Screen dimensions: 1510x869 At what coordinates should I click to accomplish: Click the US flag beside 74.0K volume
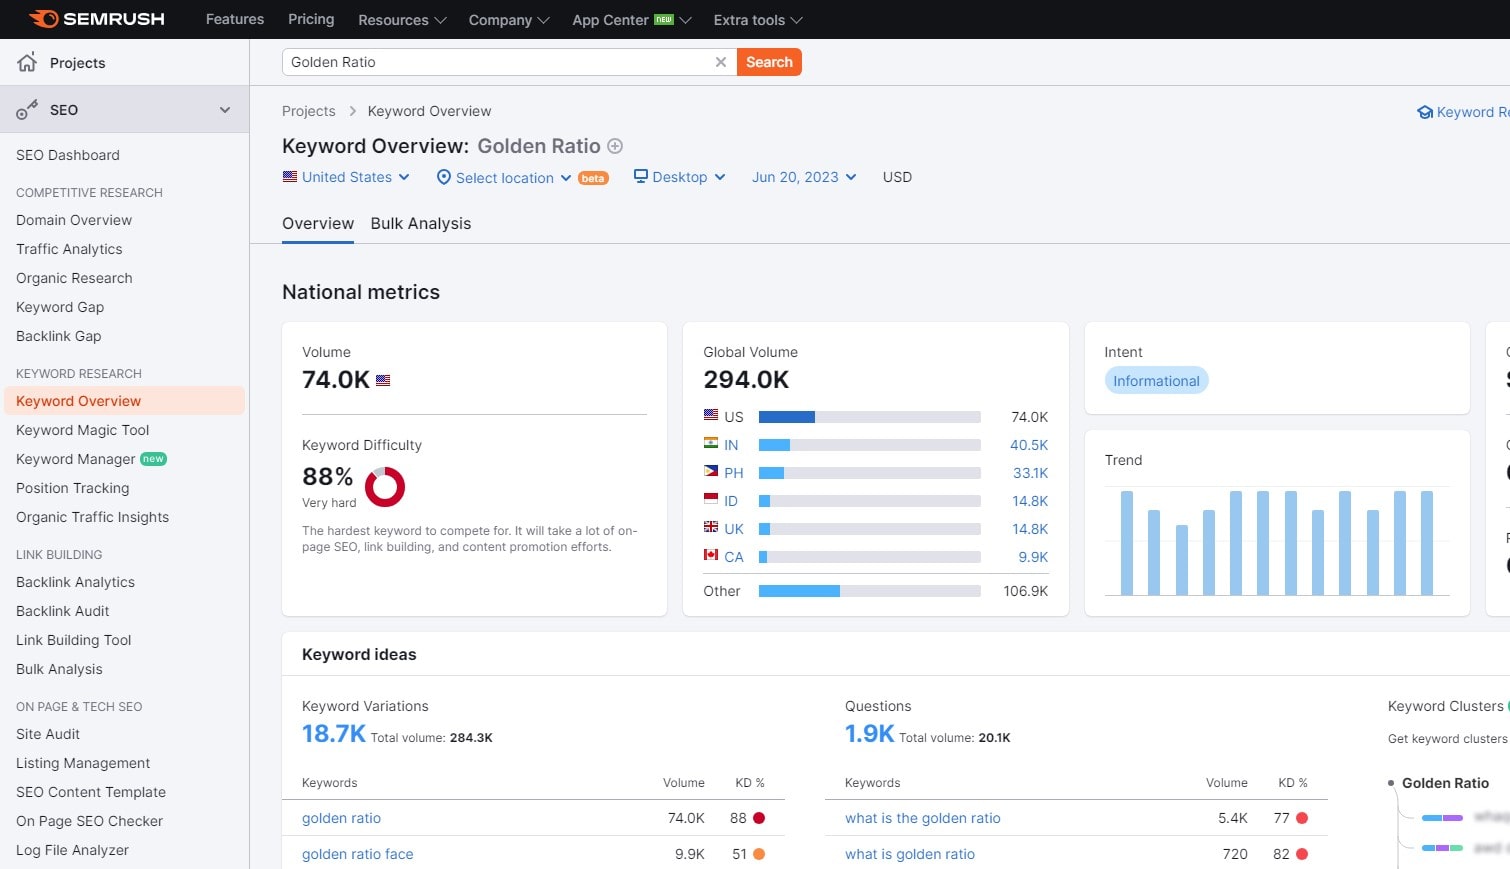pos(383,380)
